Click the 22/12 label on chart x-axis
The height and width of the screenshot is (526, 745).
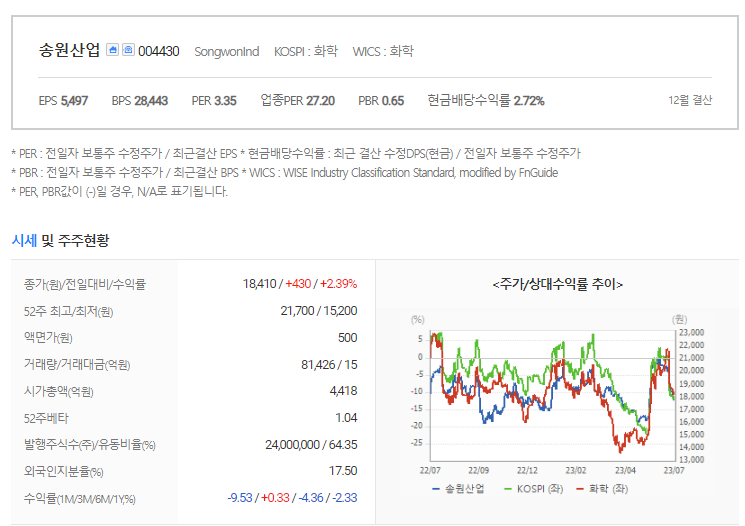click(527, 470)
